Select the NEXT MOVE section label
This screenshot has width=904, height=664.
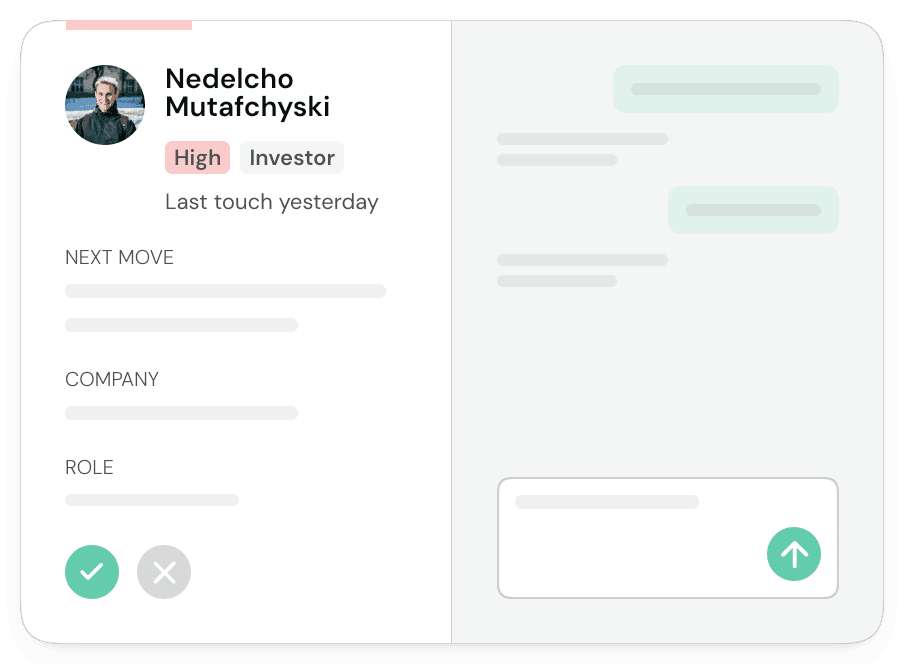pyautogui.click(x=119, y=257)
